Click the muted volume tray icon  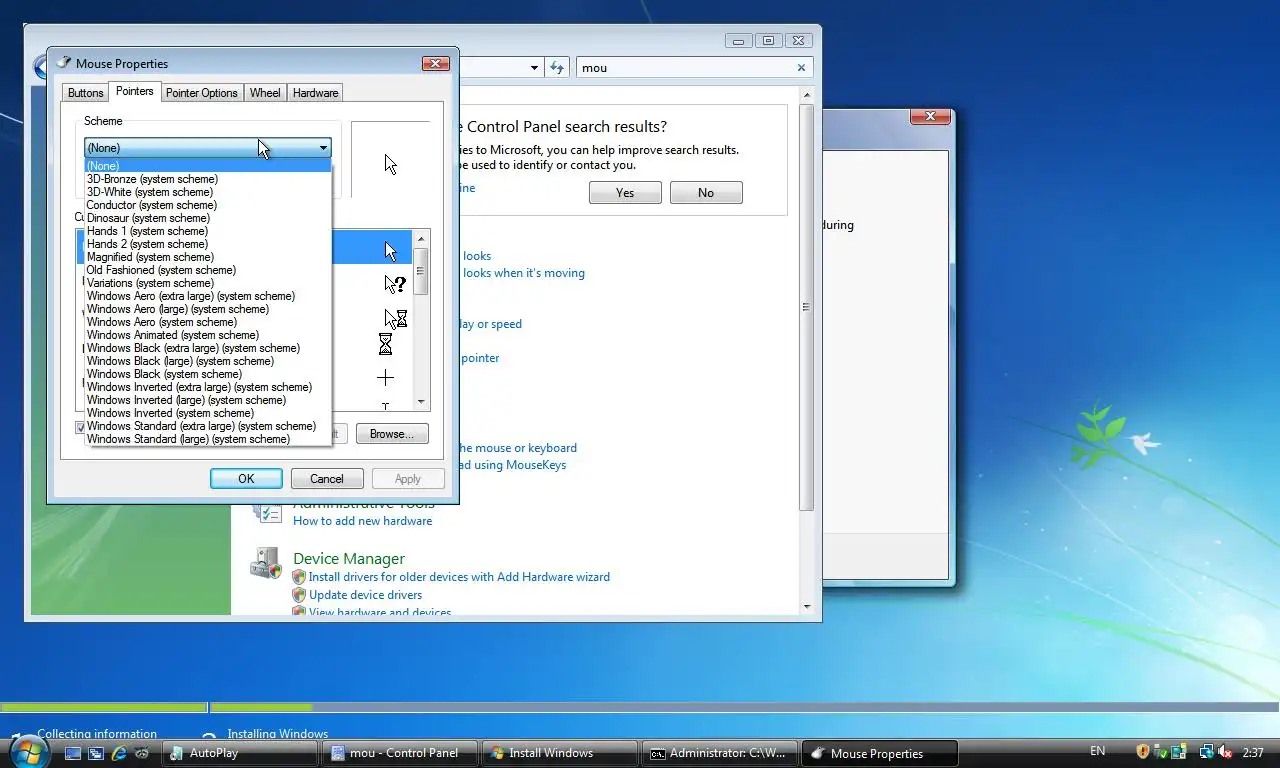pyautogui.click(x=1225, y=752)
